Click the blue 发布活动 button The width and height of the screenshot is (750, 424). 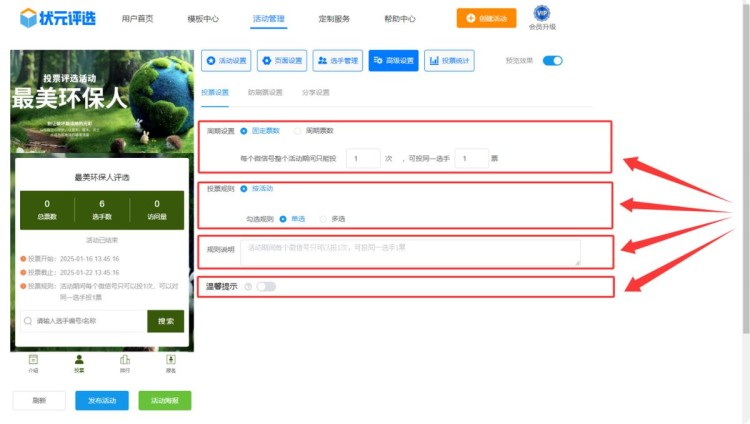coord(101,400)
